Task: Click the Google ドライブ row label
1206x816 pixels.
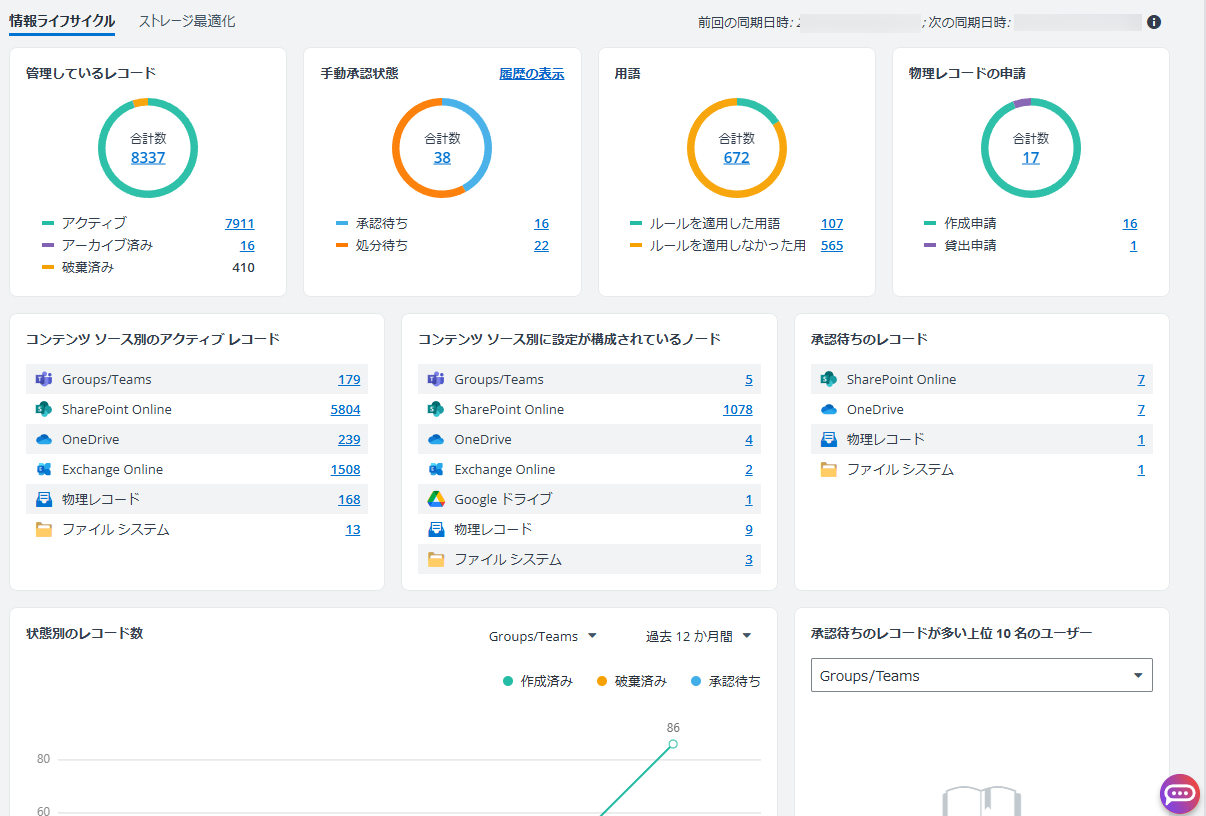Action: coord(503,499)
